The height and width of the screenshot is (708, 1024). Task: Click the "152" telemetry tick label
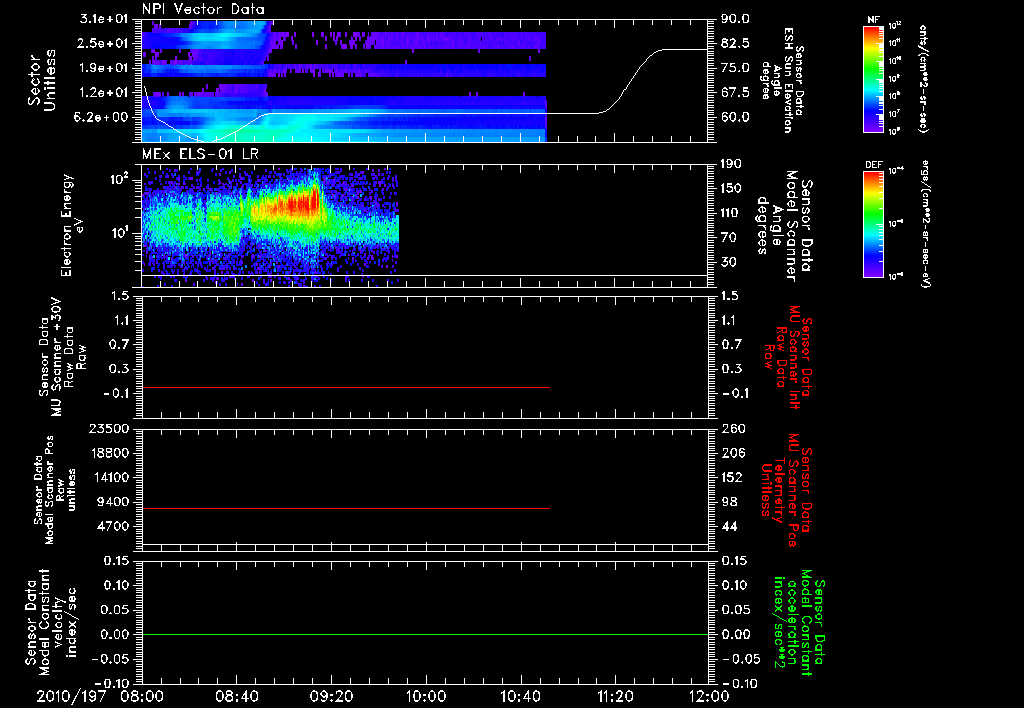point(732,477)
